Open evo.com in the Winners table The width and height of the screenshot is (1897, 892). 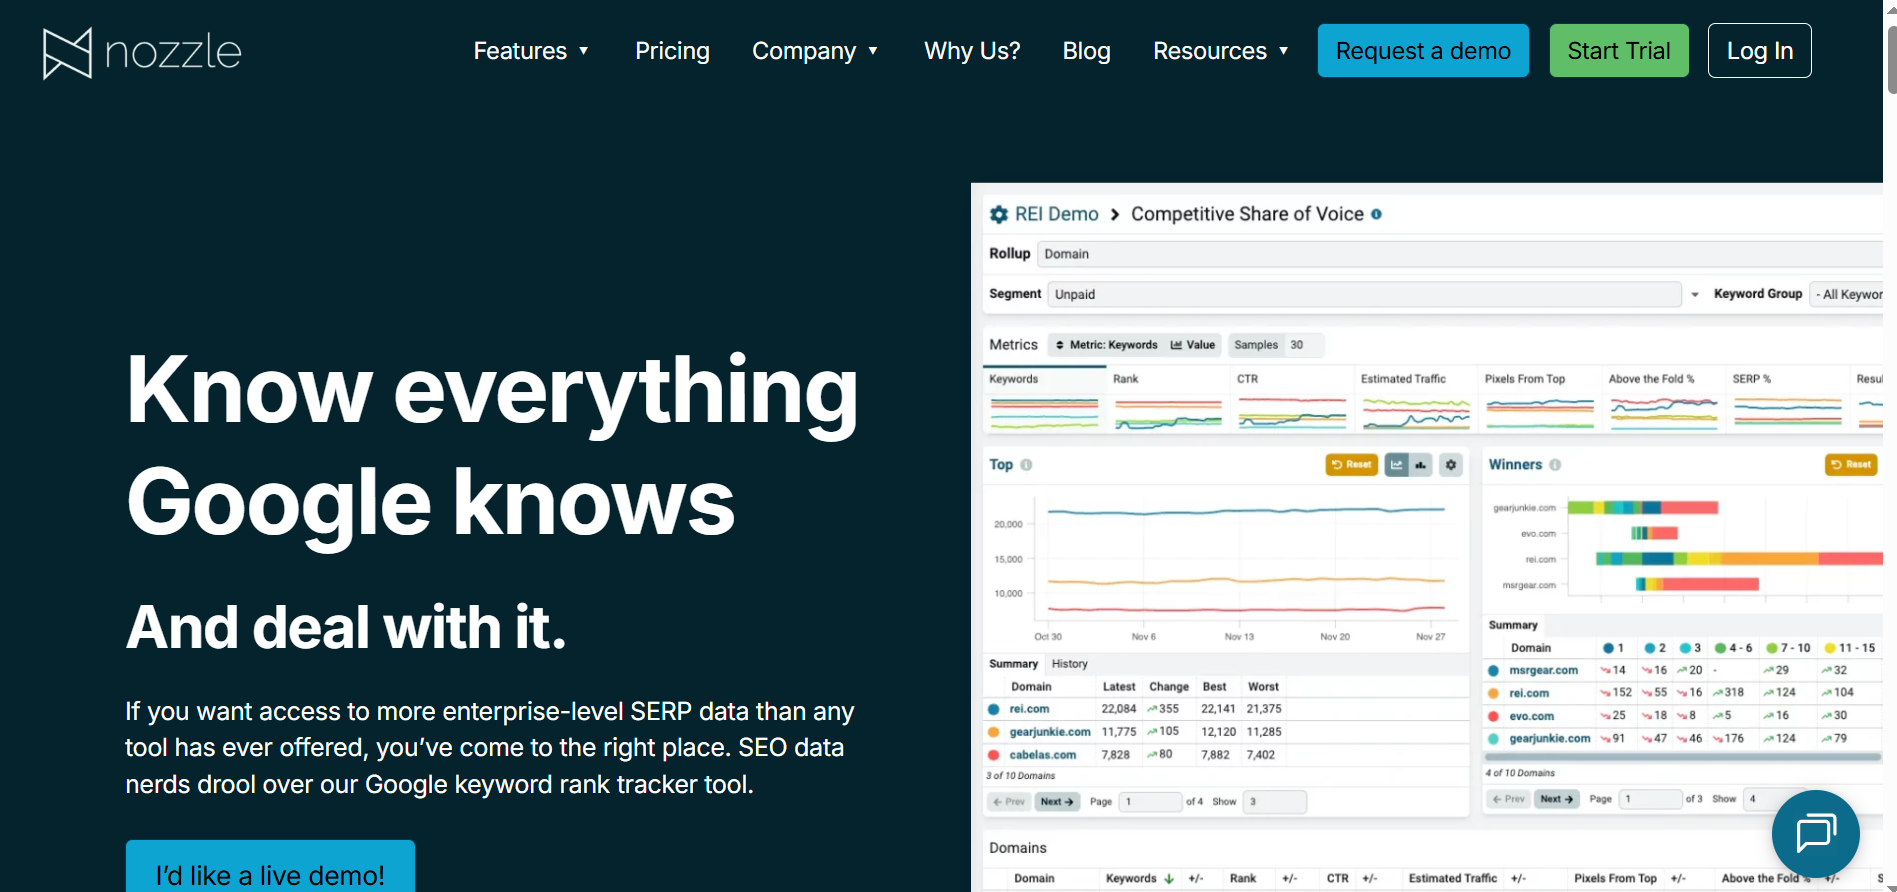pyautogui.click(x=1531, y=717)
